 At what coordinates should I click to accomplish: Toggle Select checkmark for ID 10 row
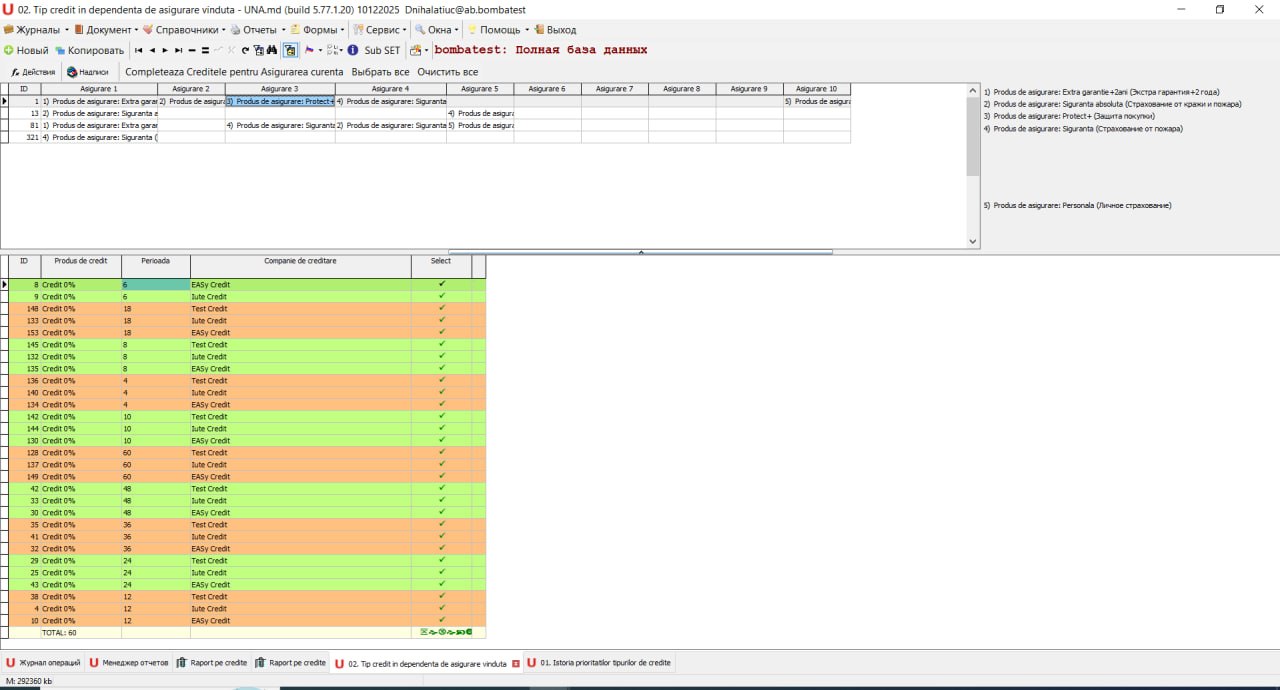click(441, 620)
